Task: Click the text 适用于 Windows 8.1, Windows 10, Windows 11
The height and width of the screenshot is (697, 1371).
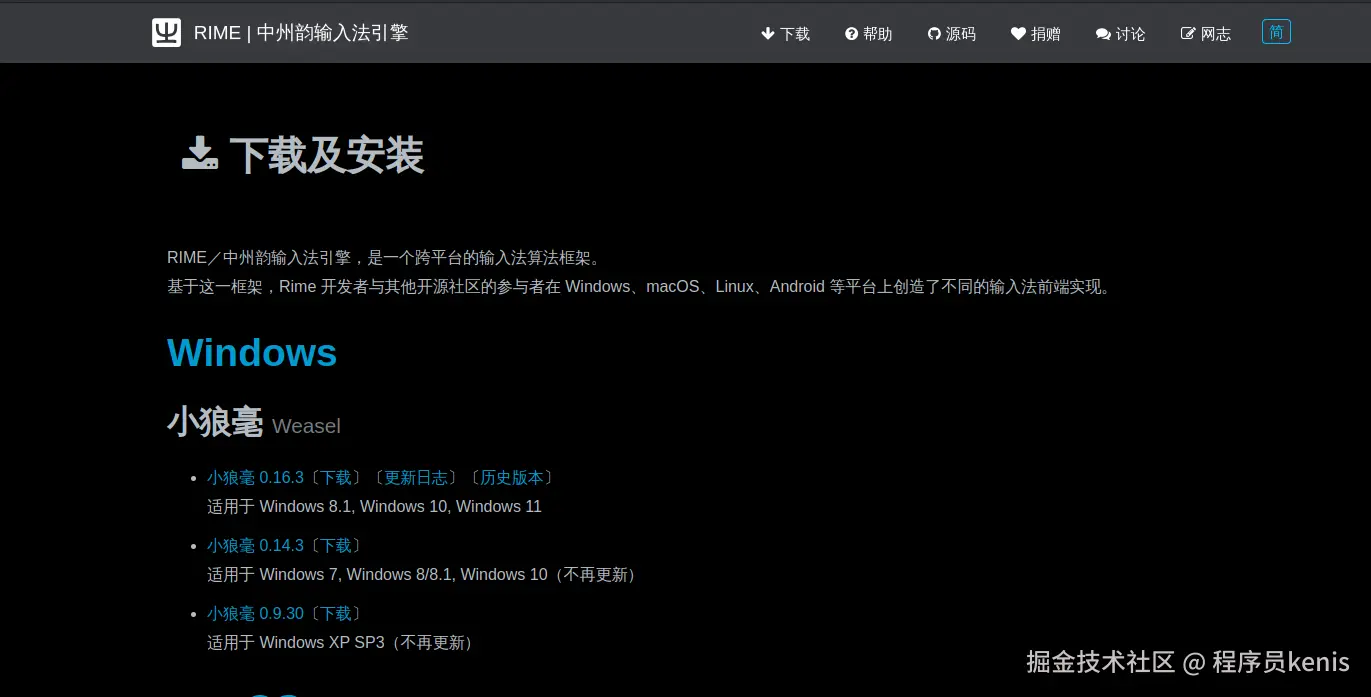Action: [374, 507]
